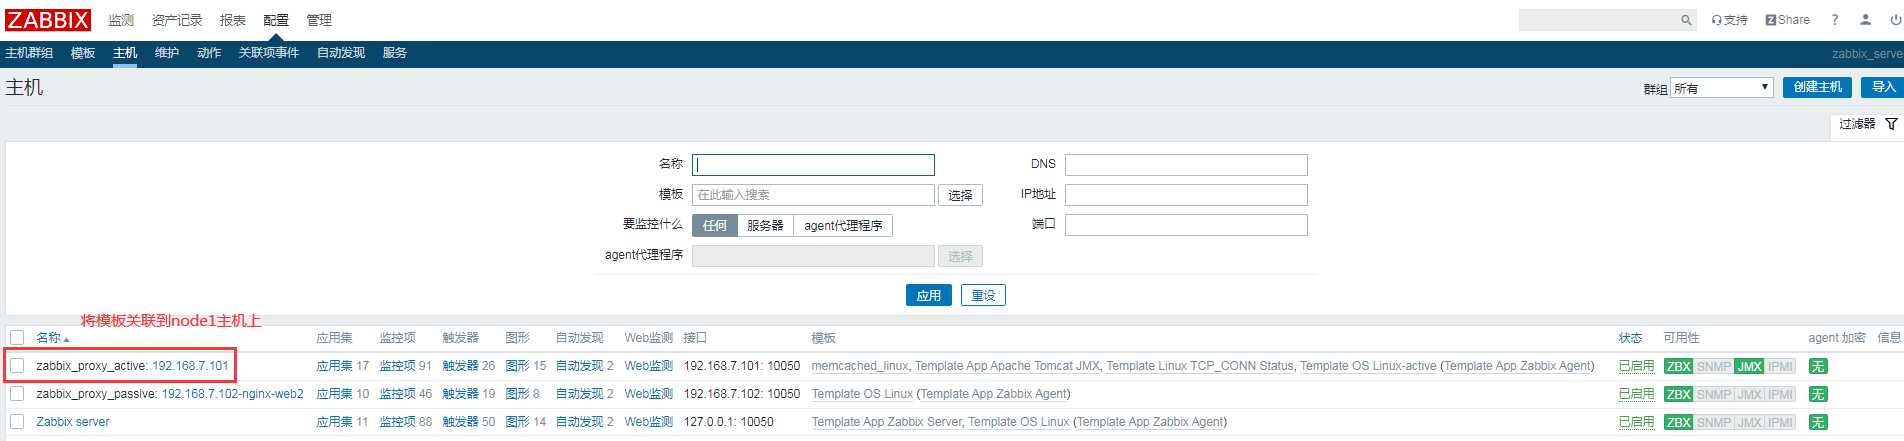1904x441 pixels.
Task: Click ZBX availability badge for zabbix_proxy_active
Action: [x=1678, y=366]
